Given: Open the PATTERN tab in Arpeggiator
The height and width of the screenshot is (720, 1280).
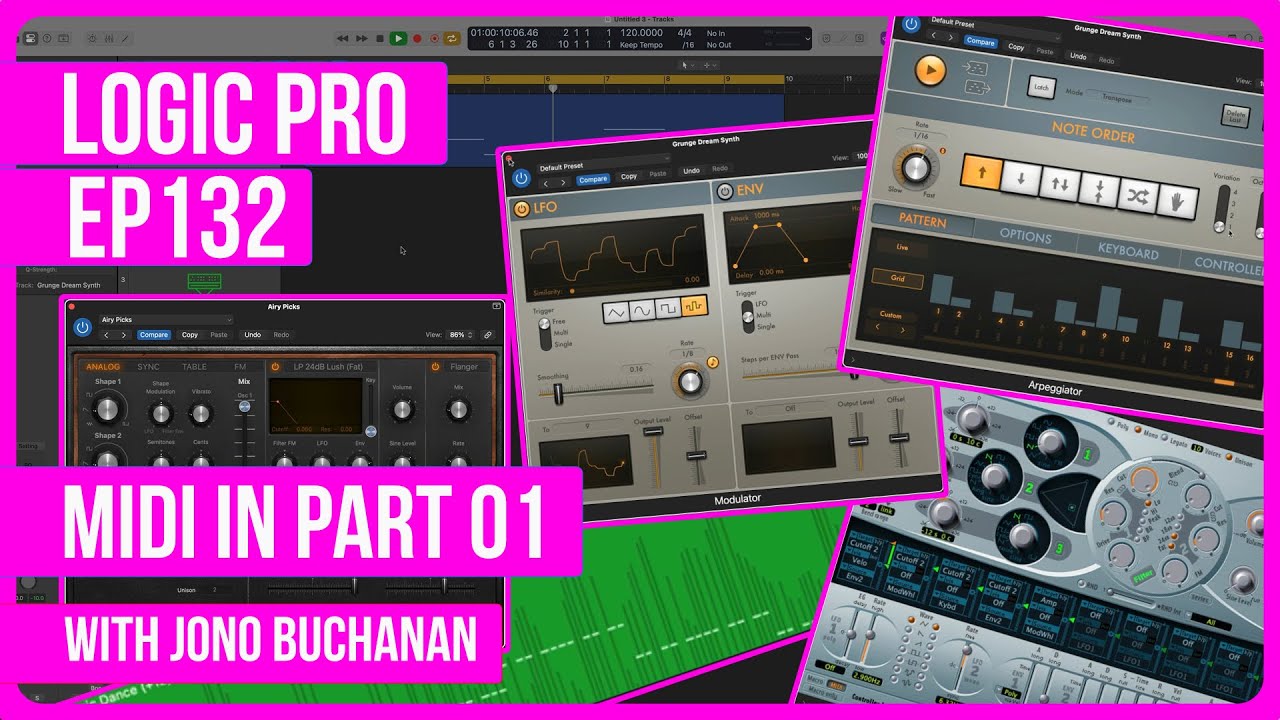Looking at the screenshot, I should coord(922,221).
